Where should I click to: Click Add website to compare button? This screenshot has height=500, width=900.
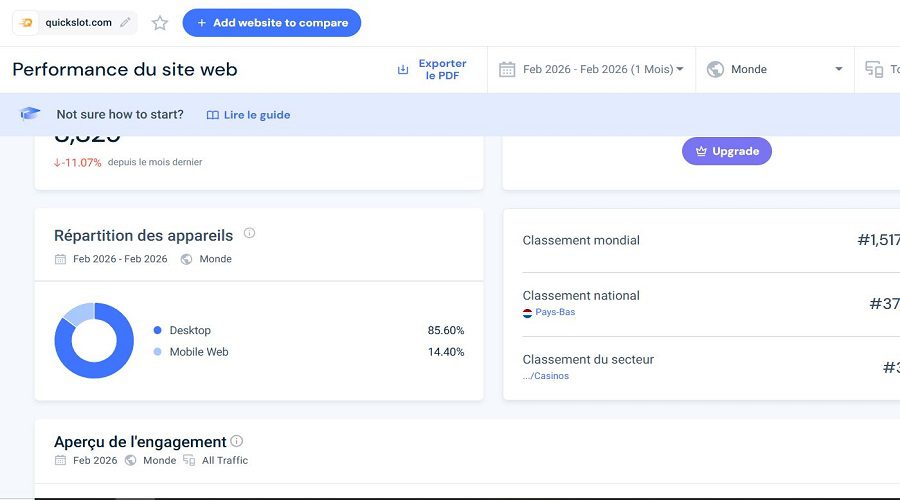click(271, 23)
